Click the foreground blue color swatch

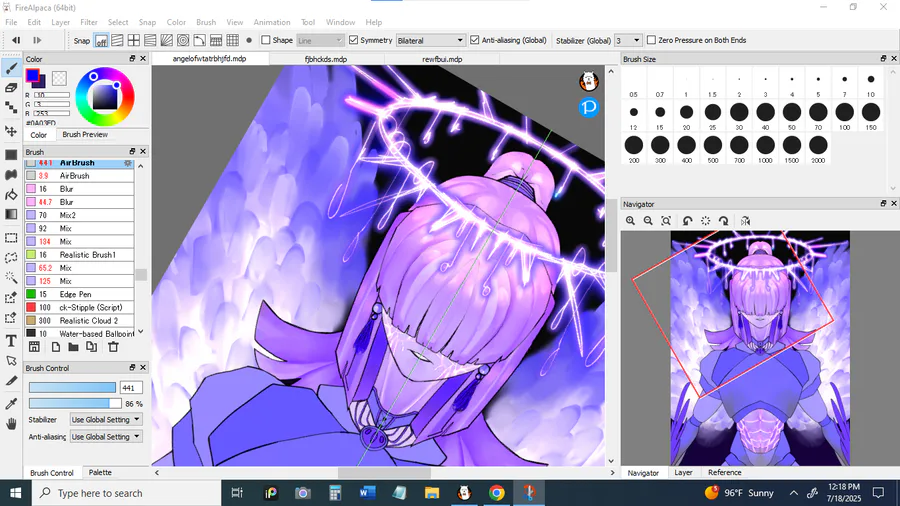coord(33,75)
